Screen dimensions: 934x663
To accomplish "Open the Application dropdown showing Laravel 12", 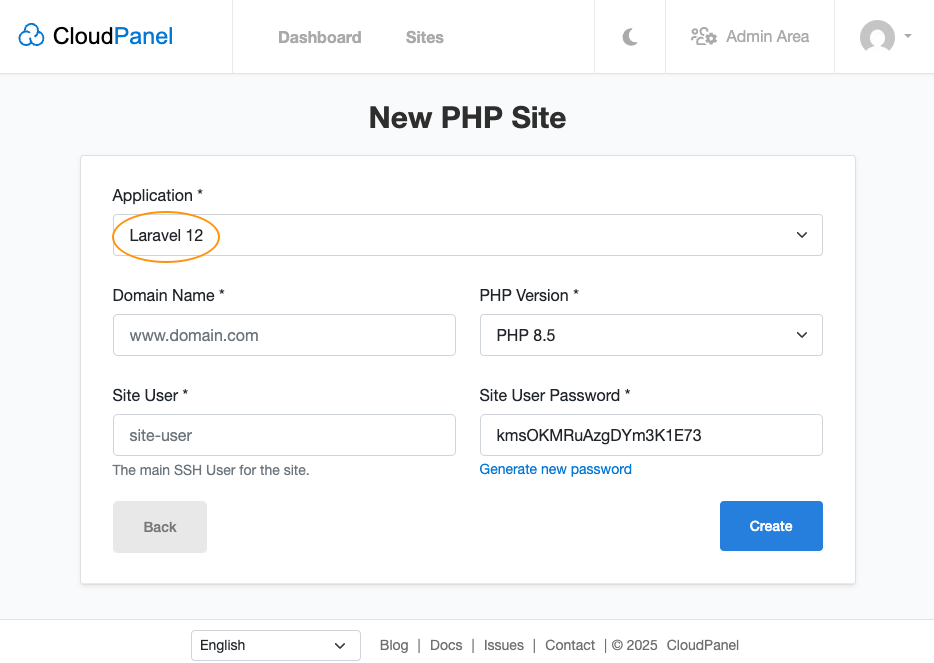I will (x=467, y=234).
